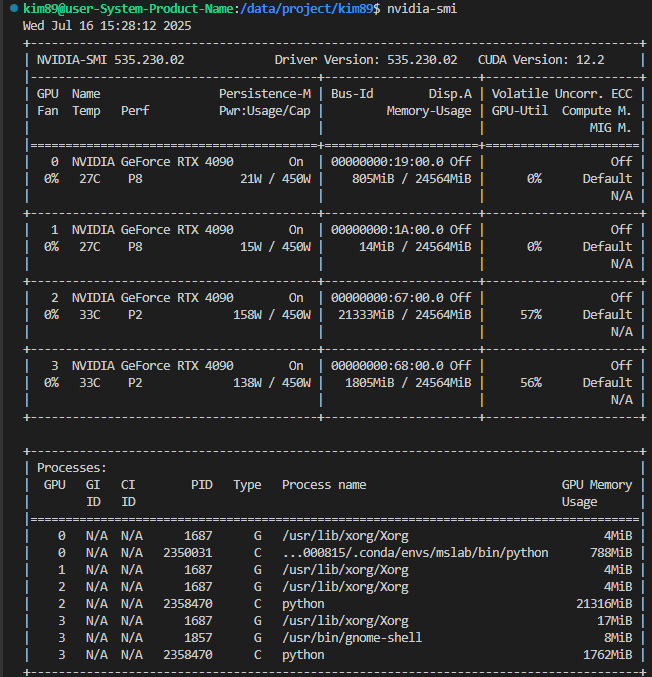The image size is (652, 677).
Task: Click the Memory-Usage header
Action: (x=429, y=111)
